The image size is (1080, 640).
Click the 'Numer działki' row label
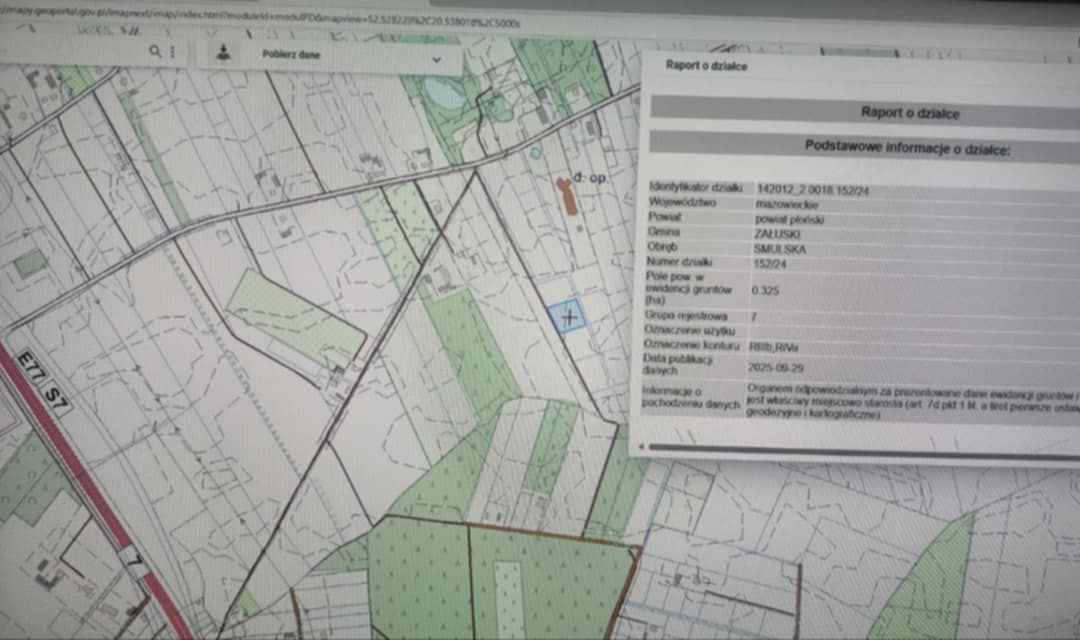pyautogui.click(x=679, y=262)
